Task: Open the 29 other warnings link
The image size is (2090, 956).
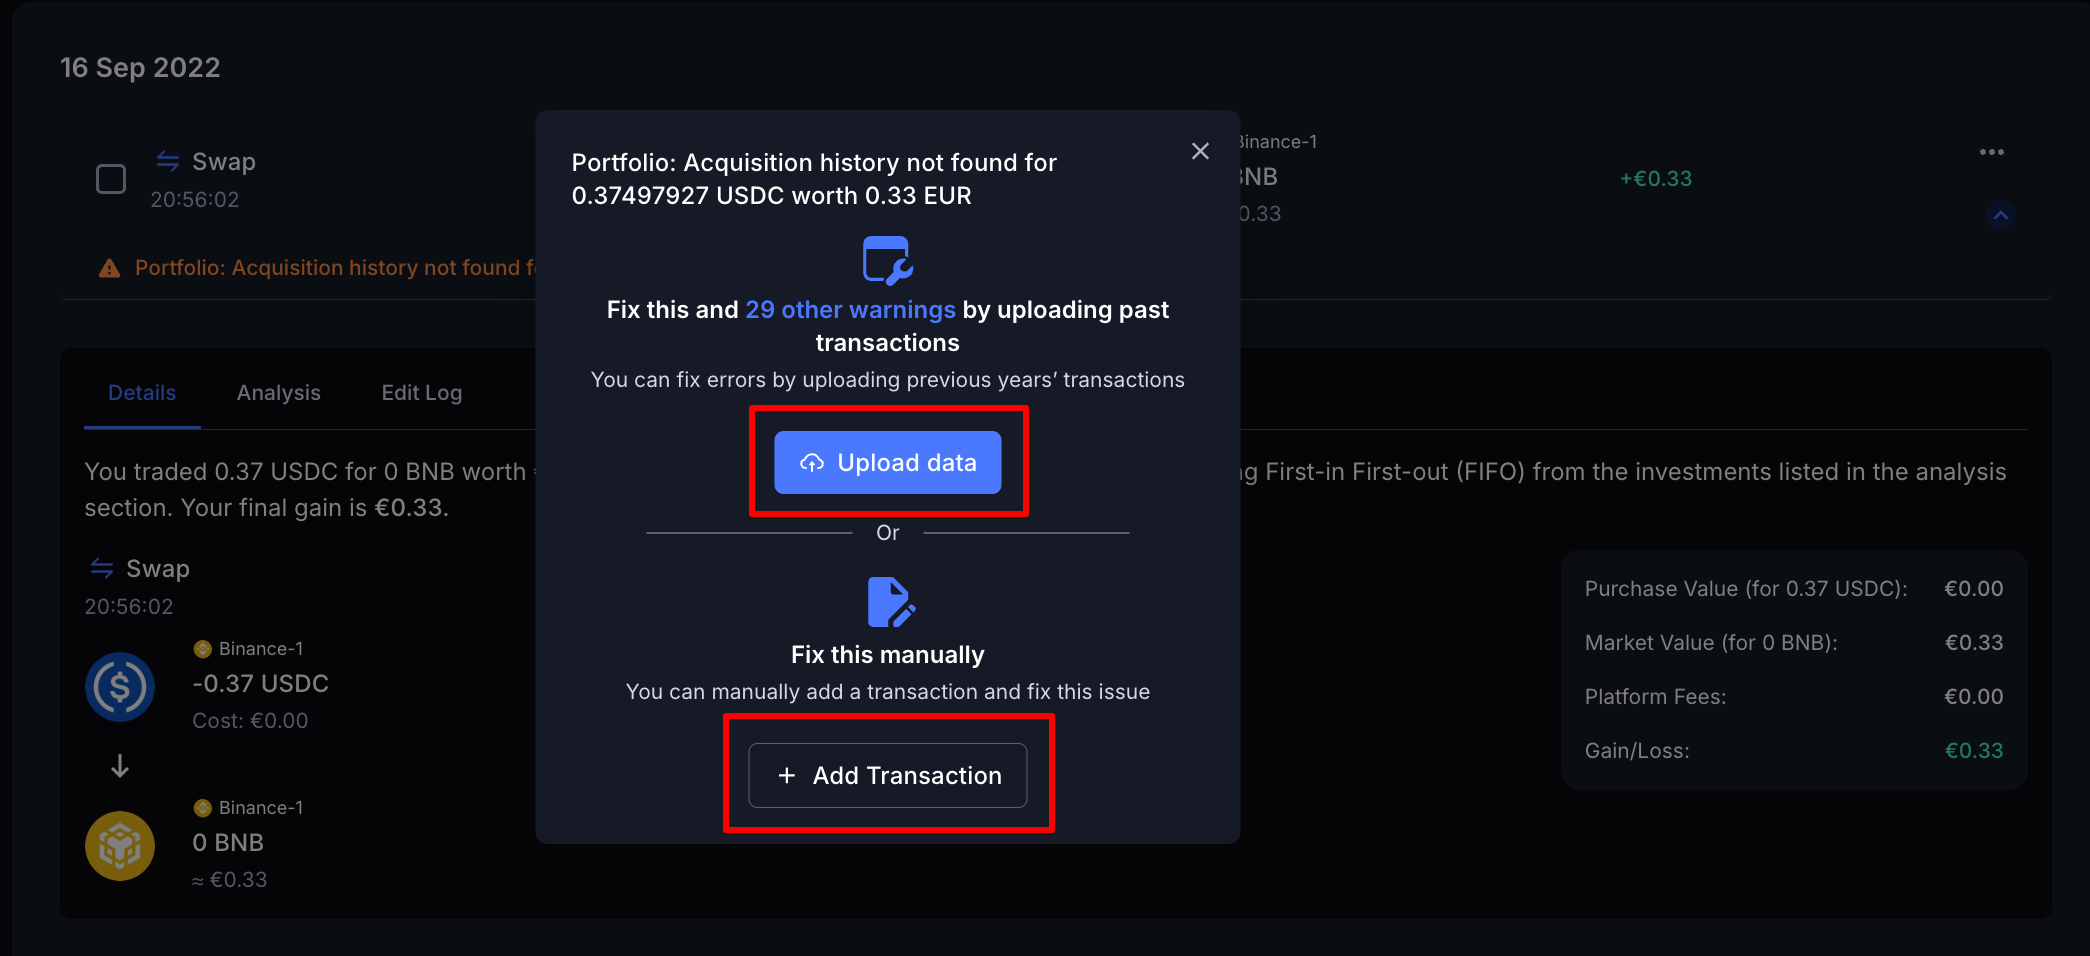Action: pos(849,309)
